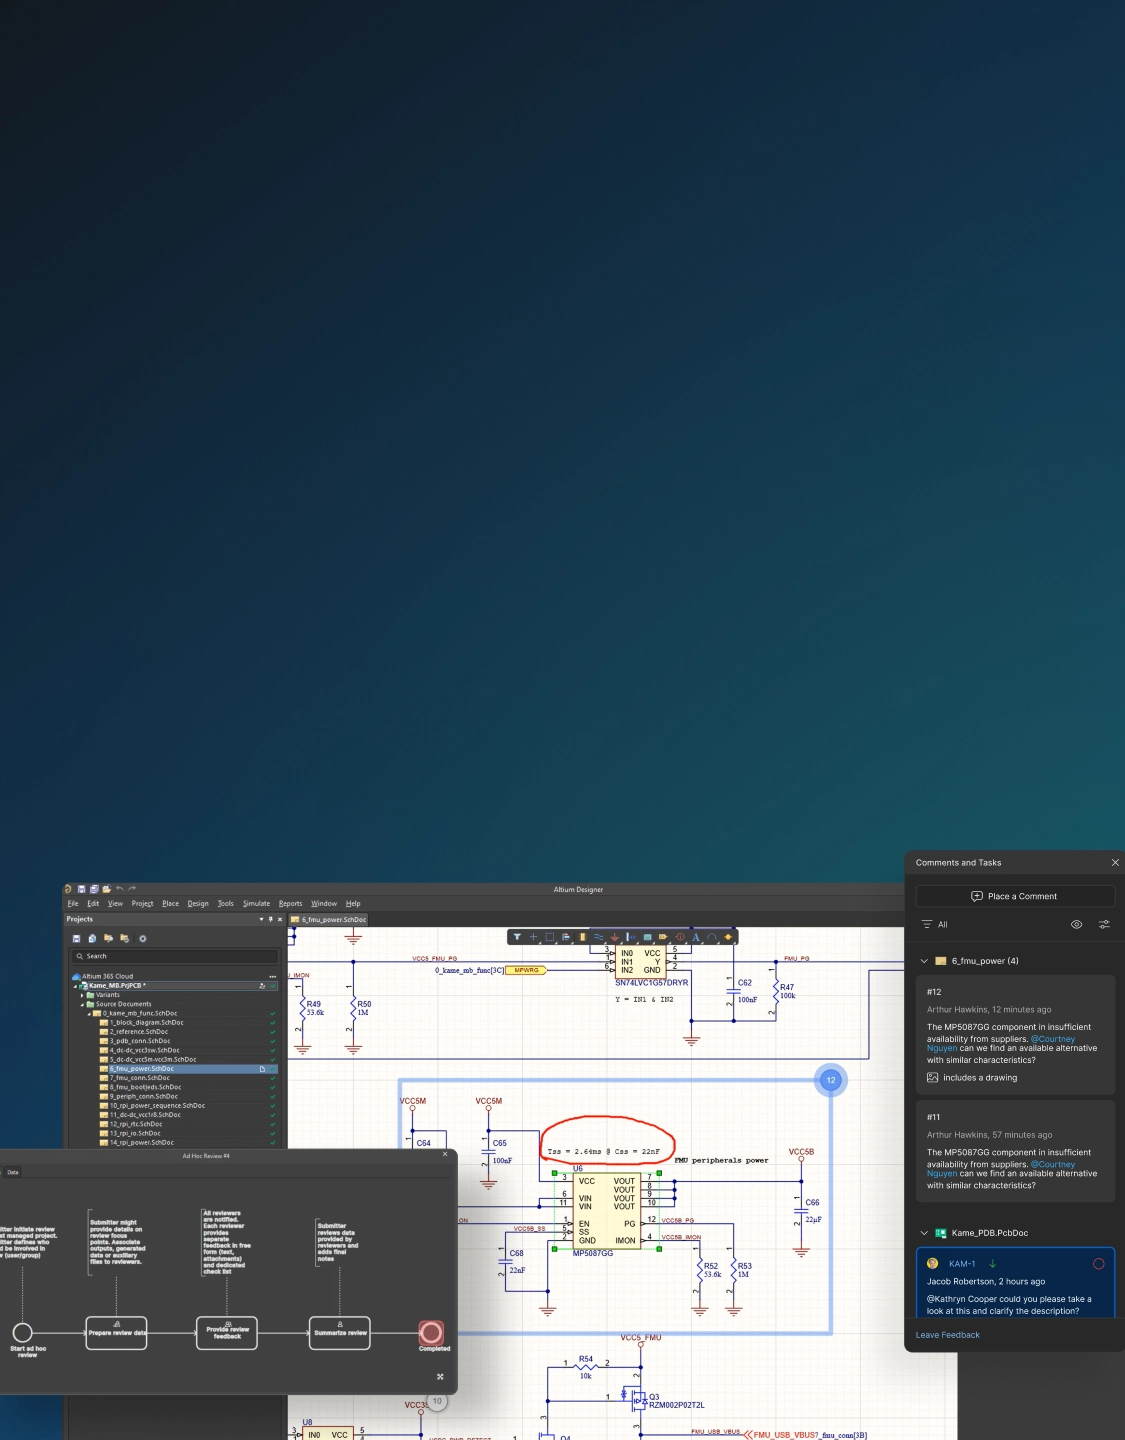
Task: Select the Place Text String tool
Action: tap(696, 937)
